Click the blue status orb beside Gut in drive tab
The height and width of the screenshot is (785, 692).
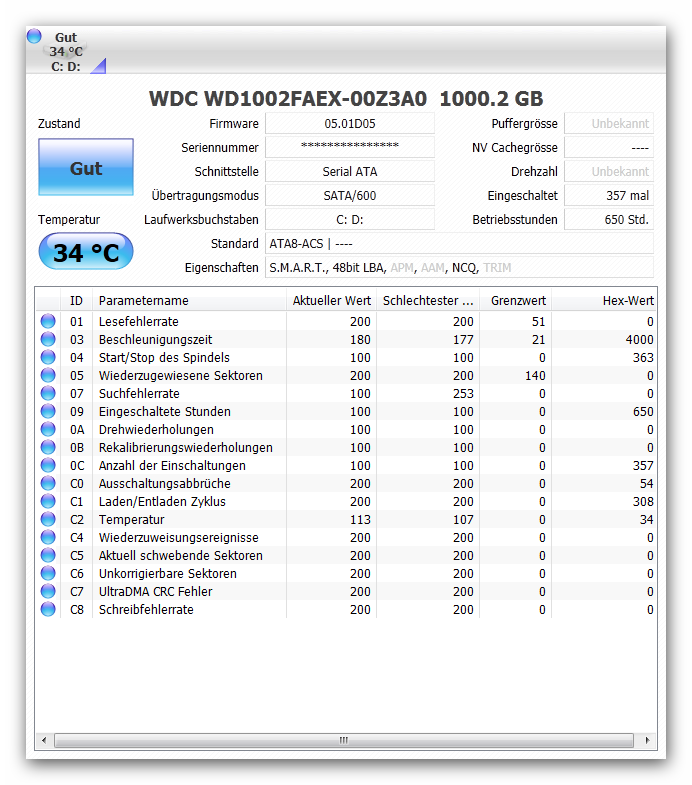tap(34, 36)
